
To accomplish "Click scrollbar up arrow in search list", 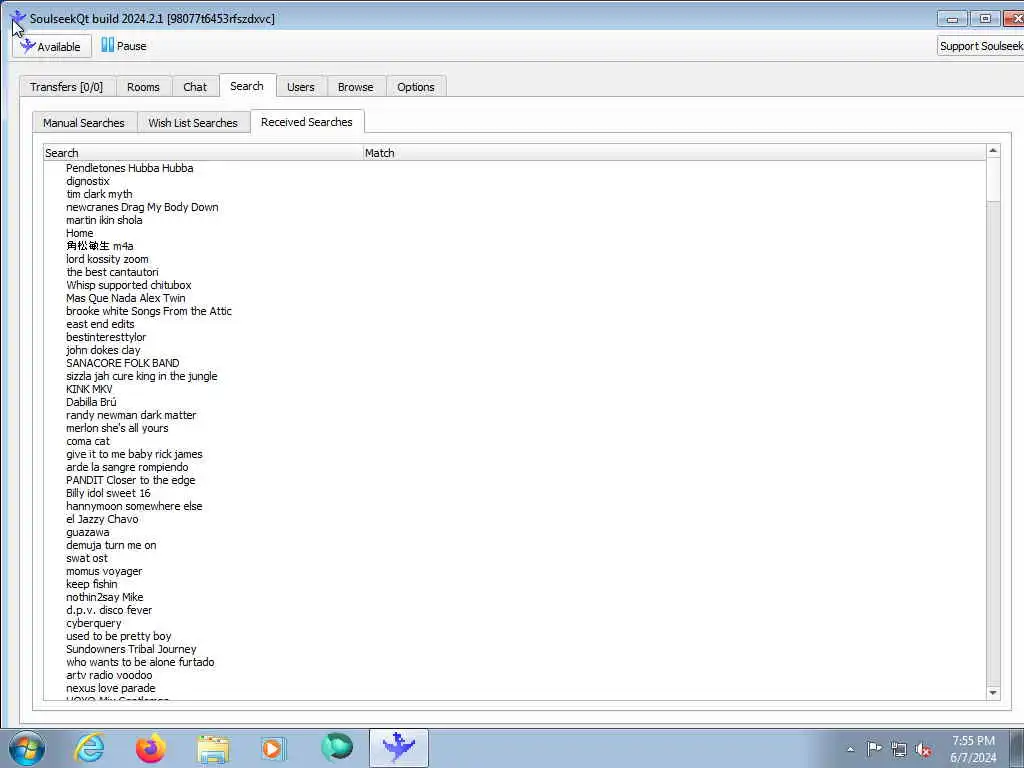I will point(993,151).
